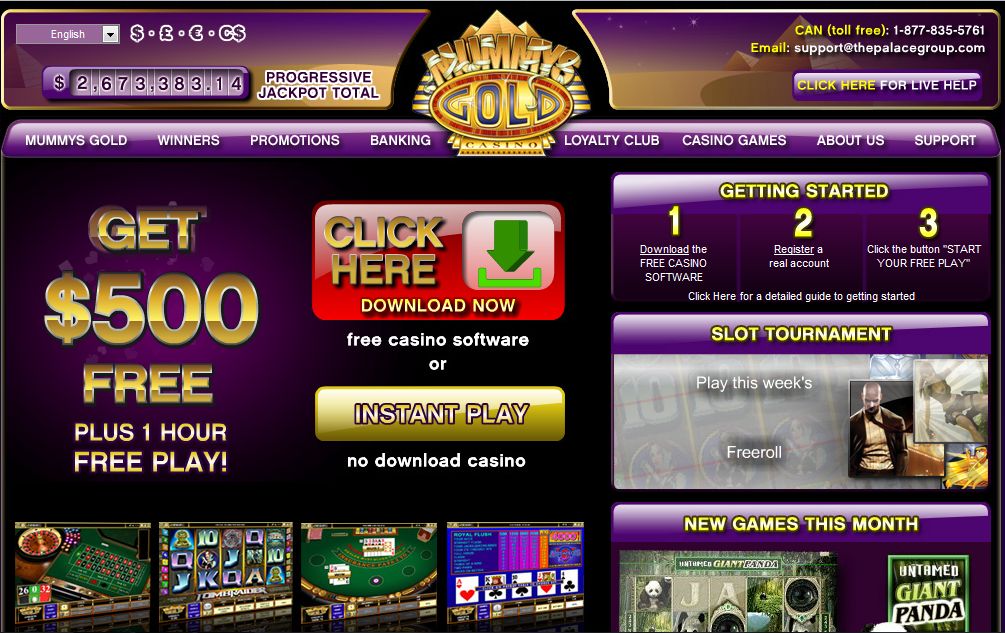The width and height of the screenshot is (1005, 633).
Task: Select the pound currency icon
Action: pos(165,33)
